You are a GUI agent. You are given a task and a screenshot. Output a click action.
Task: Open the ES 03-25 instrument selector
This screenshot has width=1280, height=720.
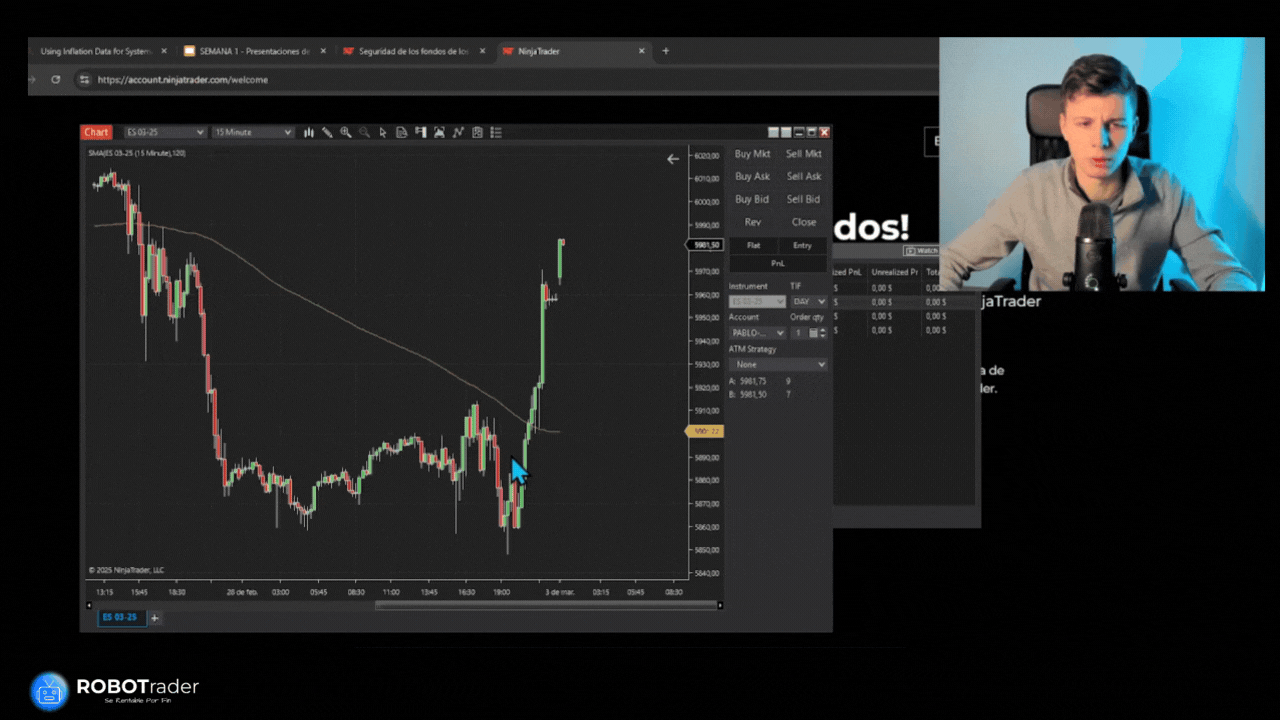[x=165, y=132]
